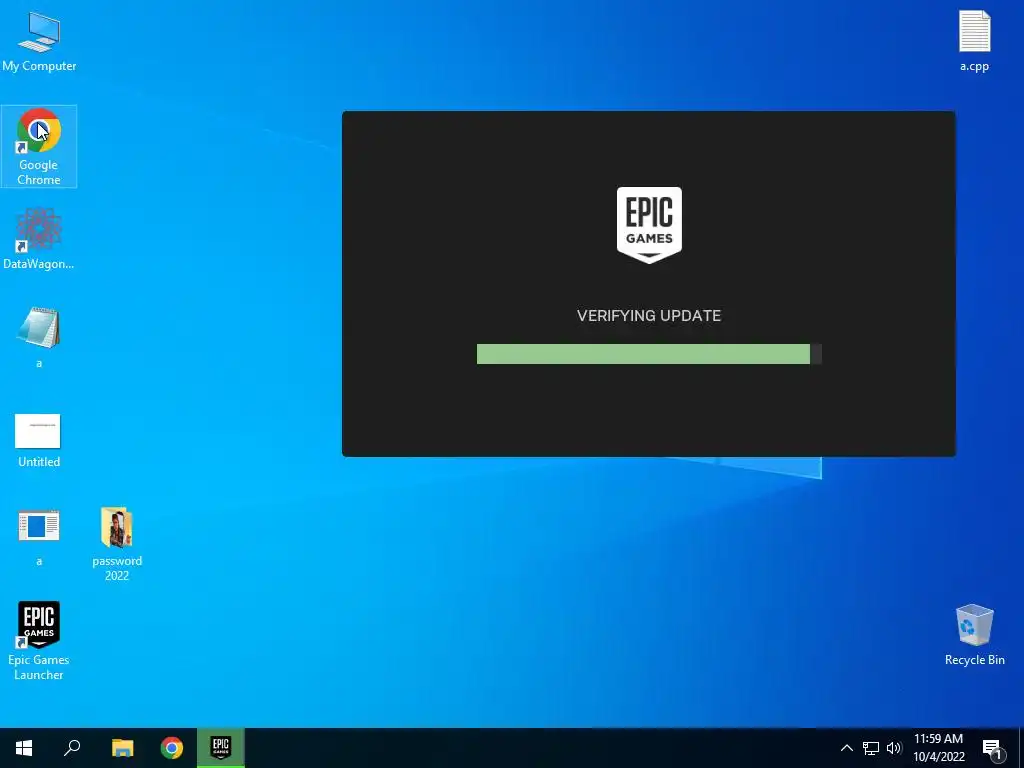Click the Epic Games logo in the updater
This screenshot has width=1024, height=768.
point(649,225)
